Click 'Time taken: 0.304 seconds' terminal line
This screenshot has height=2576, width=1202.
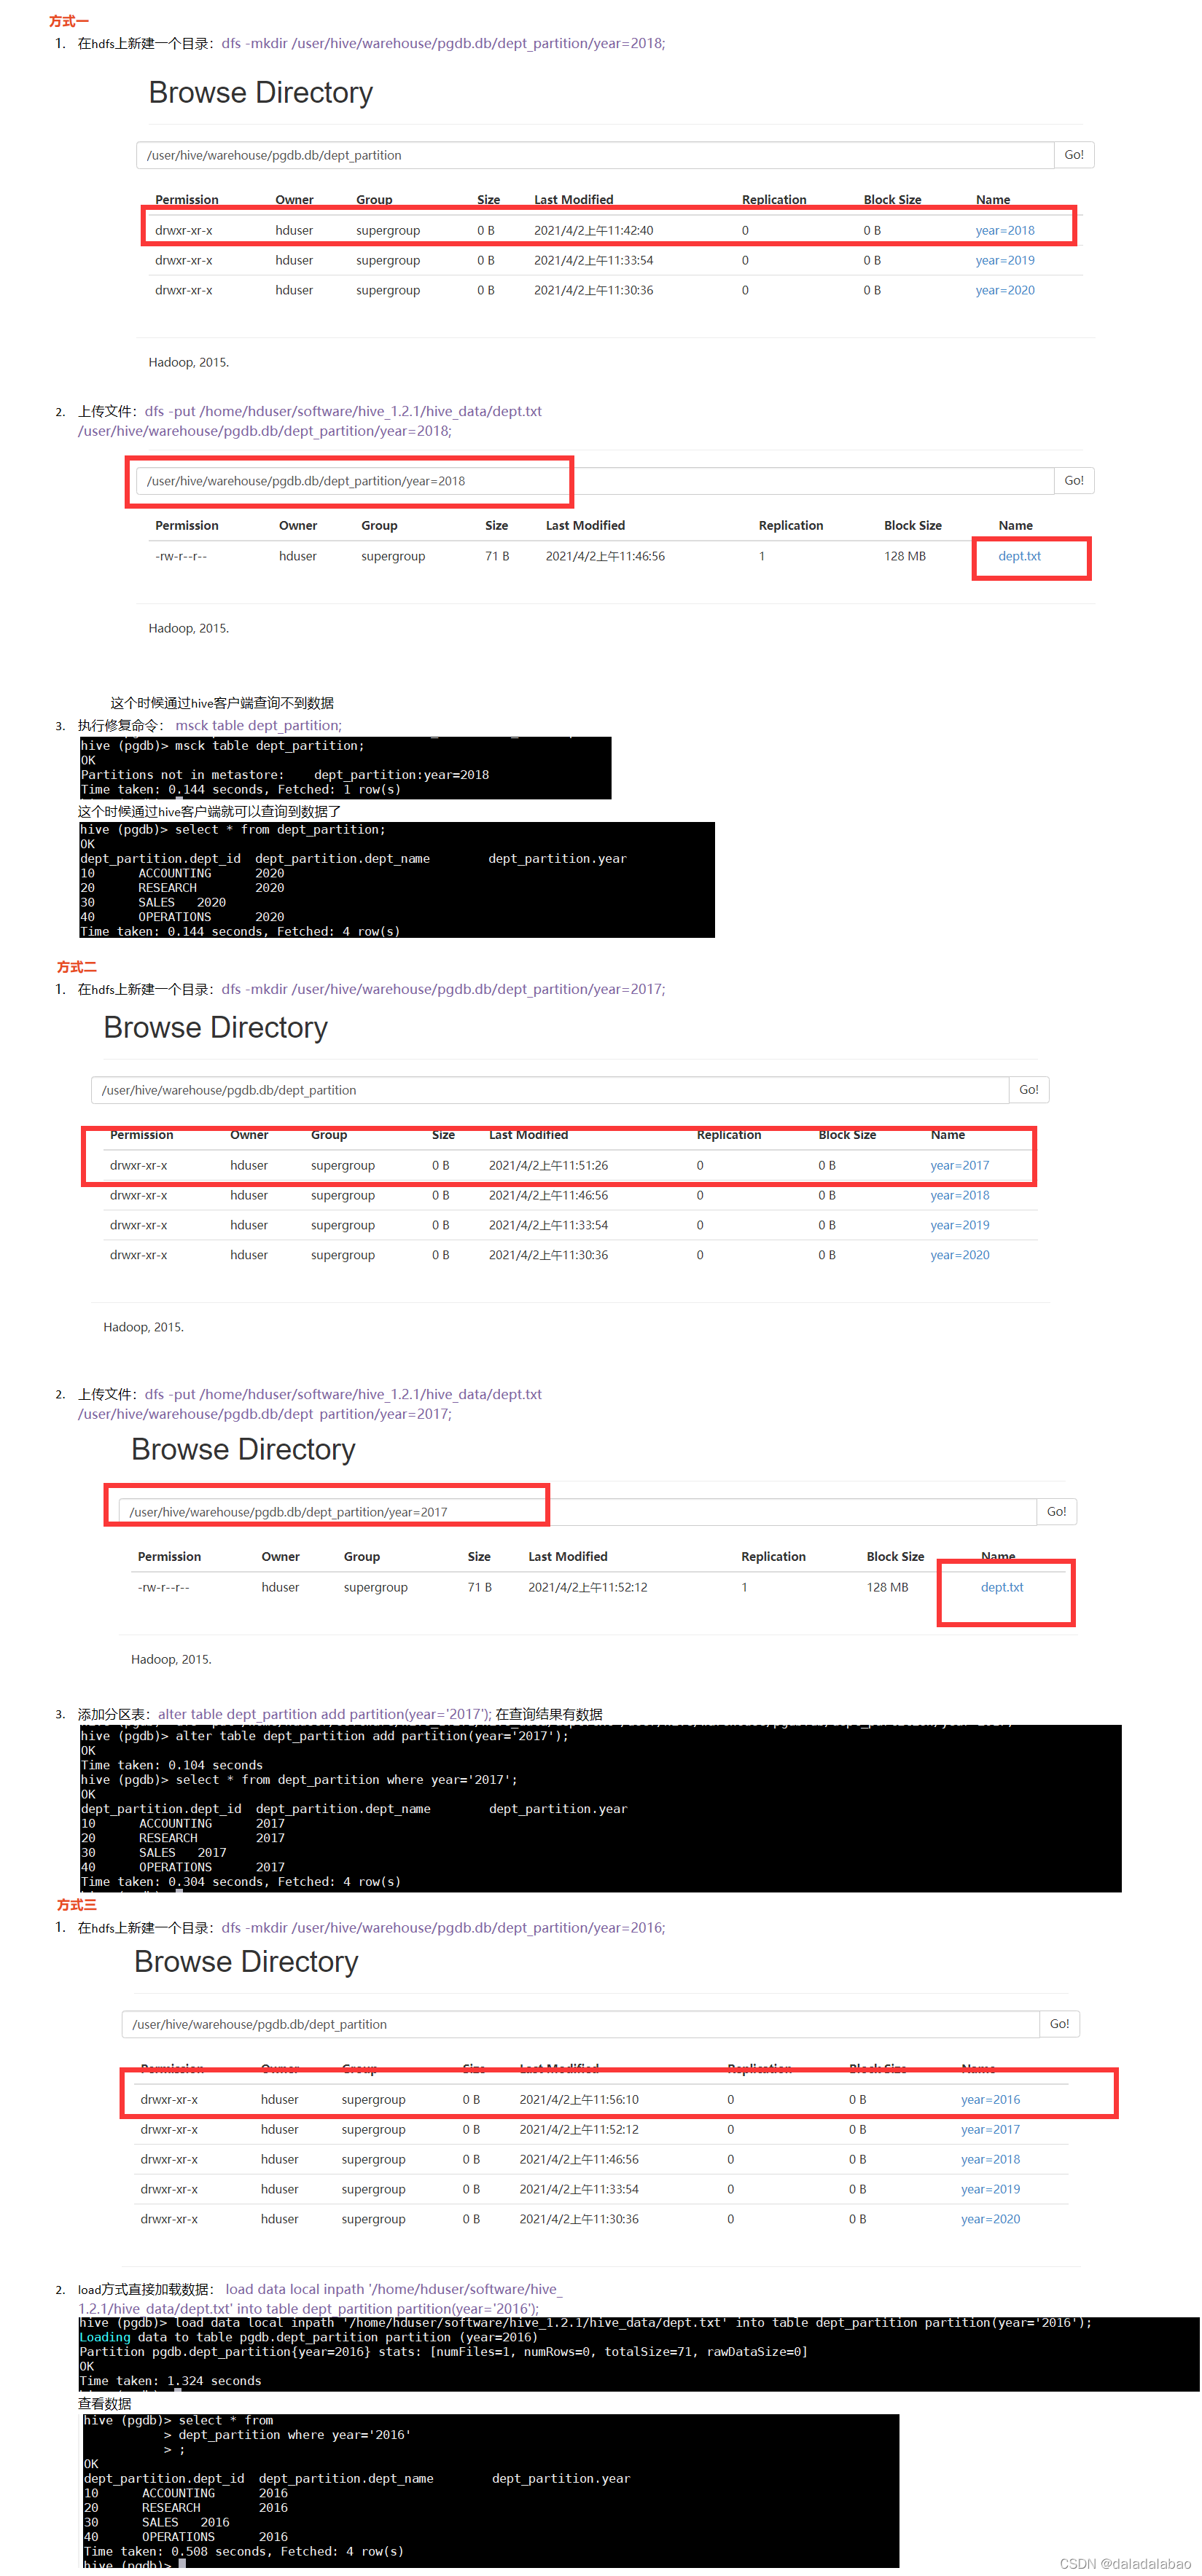241,1882
